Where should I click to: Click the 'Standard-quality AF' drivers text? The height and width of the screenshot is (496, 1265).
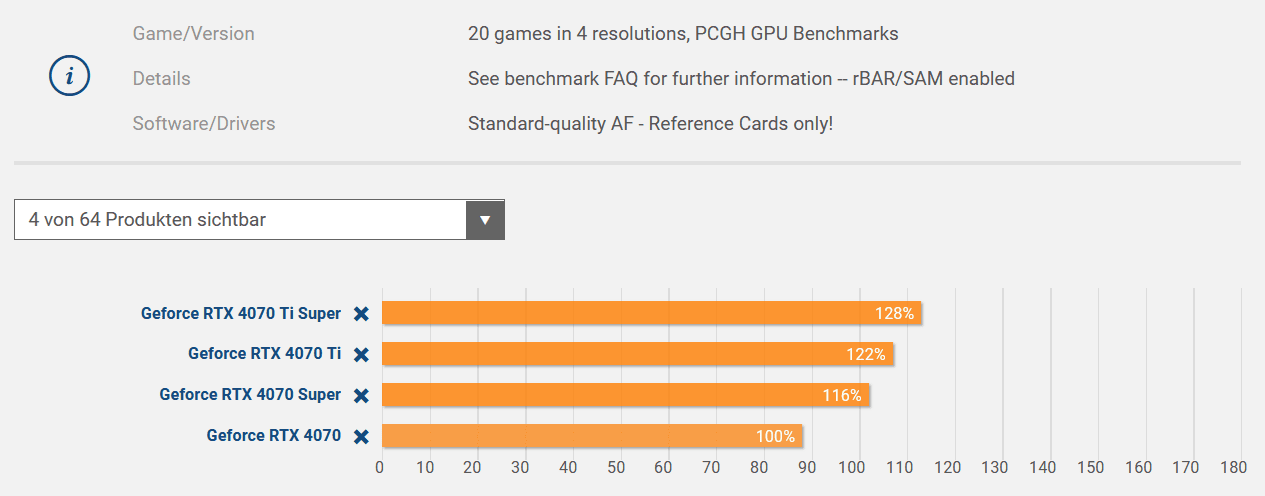[x=650, y=124]
